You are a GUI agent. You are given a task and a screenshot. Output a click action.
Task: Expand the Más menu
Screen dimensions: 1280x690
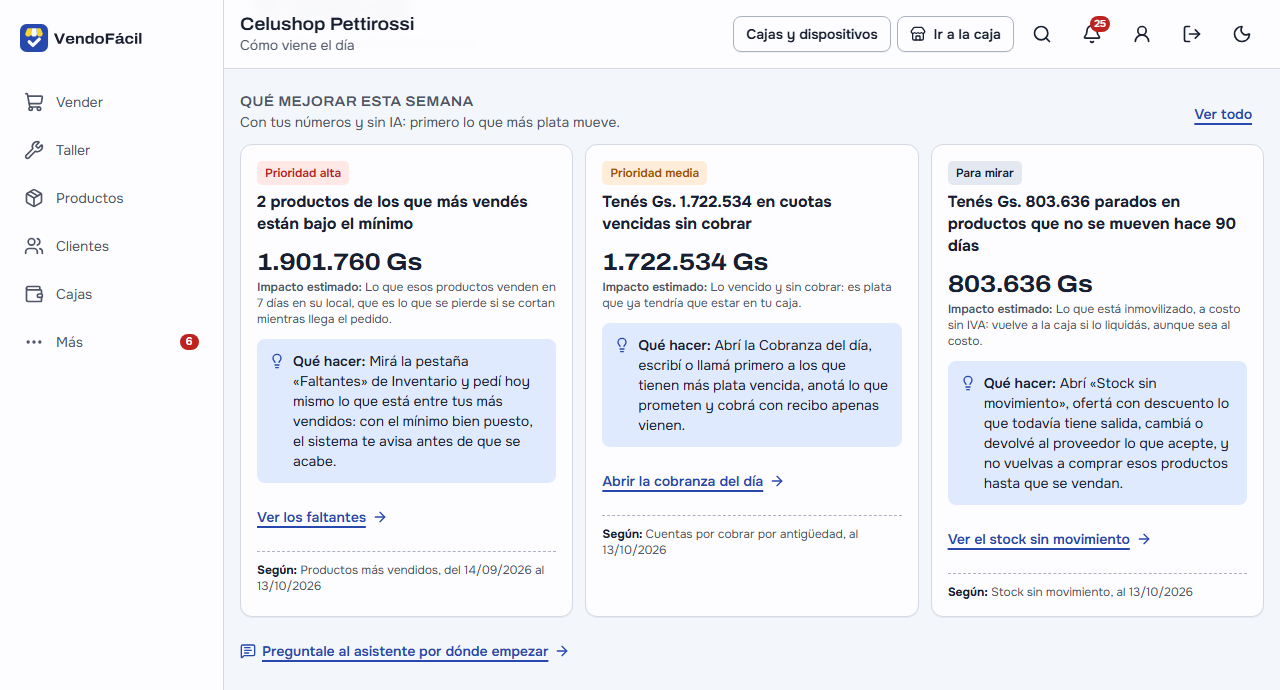pyautogui.click(x=111, y=342)
